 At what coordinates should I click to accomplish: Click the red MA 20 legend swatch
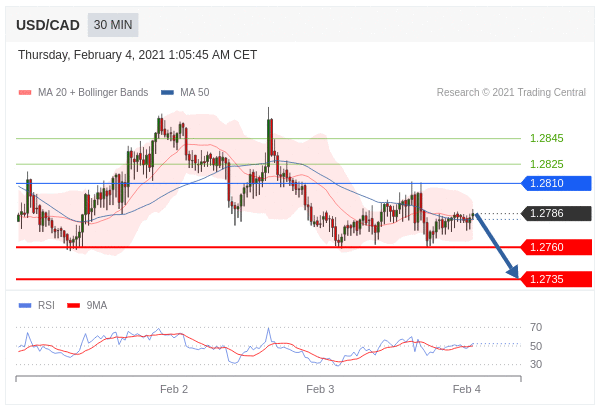(25, 93)
